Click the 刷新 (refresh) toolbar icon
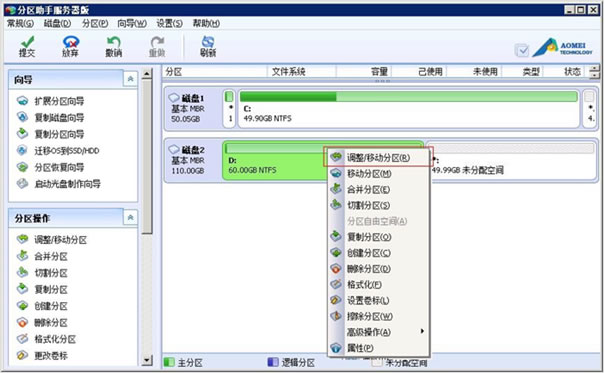The width and height of the screenshot is (604, 373). [208, 46]
